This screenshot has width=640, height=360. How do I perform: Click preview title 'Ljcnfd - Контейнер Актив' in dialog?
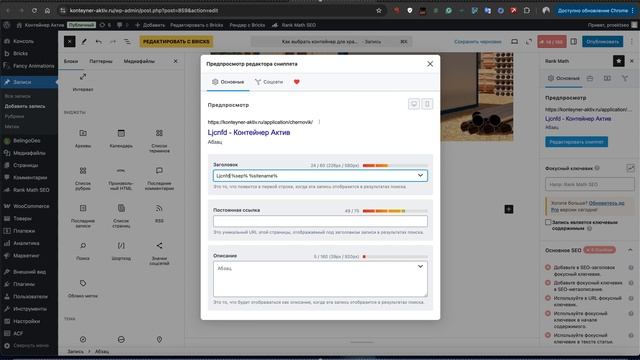pyautogui.click(x=249, y=132)
